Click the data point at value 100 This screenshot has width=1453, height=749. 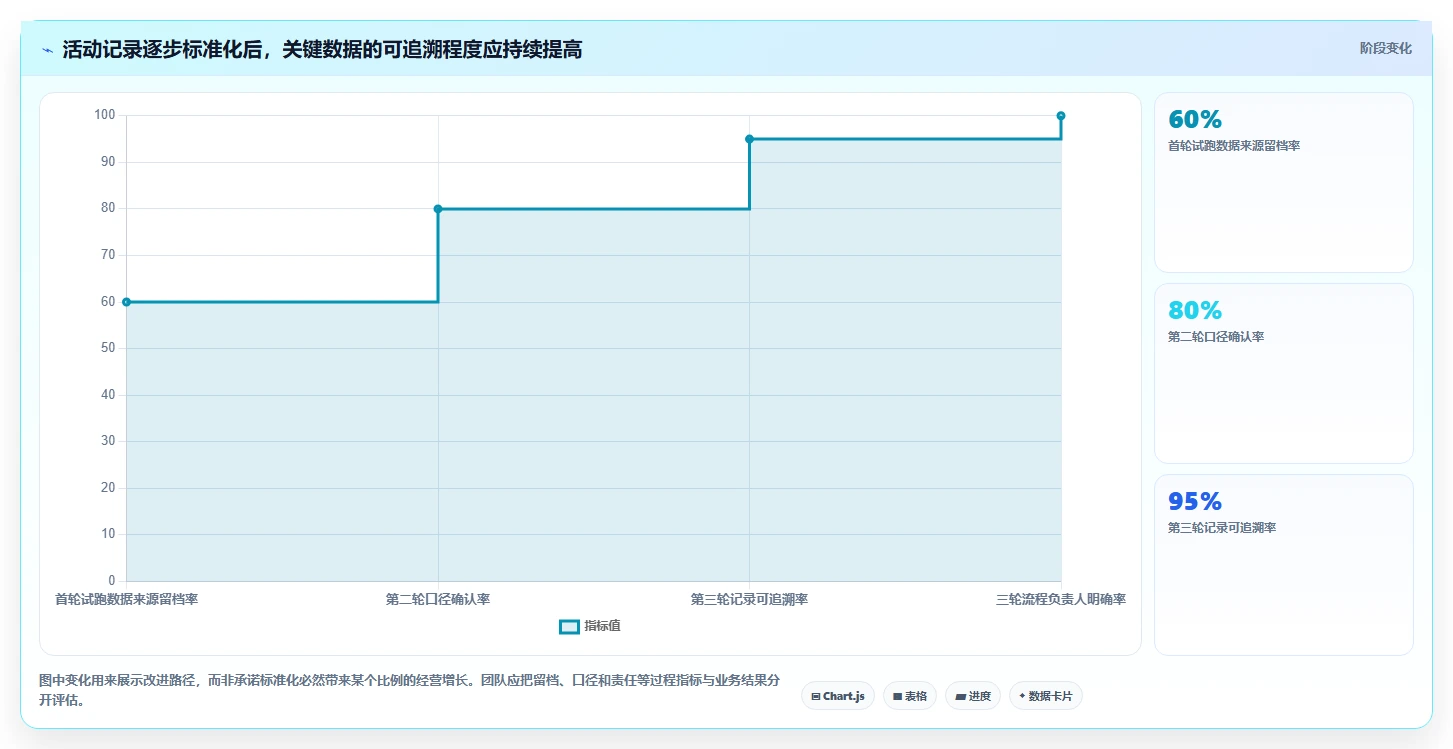(1061, 116)
